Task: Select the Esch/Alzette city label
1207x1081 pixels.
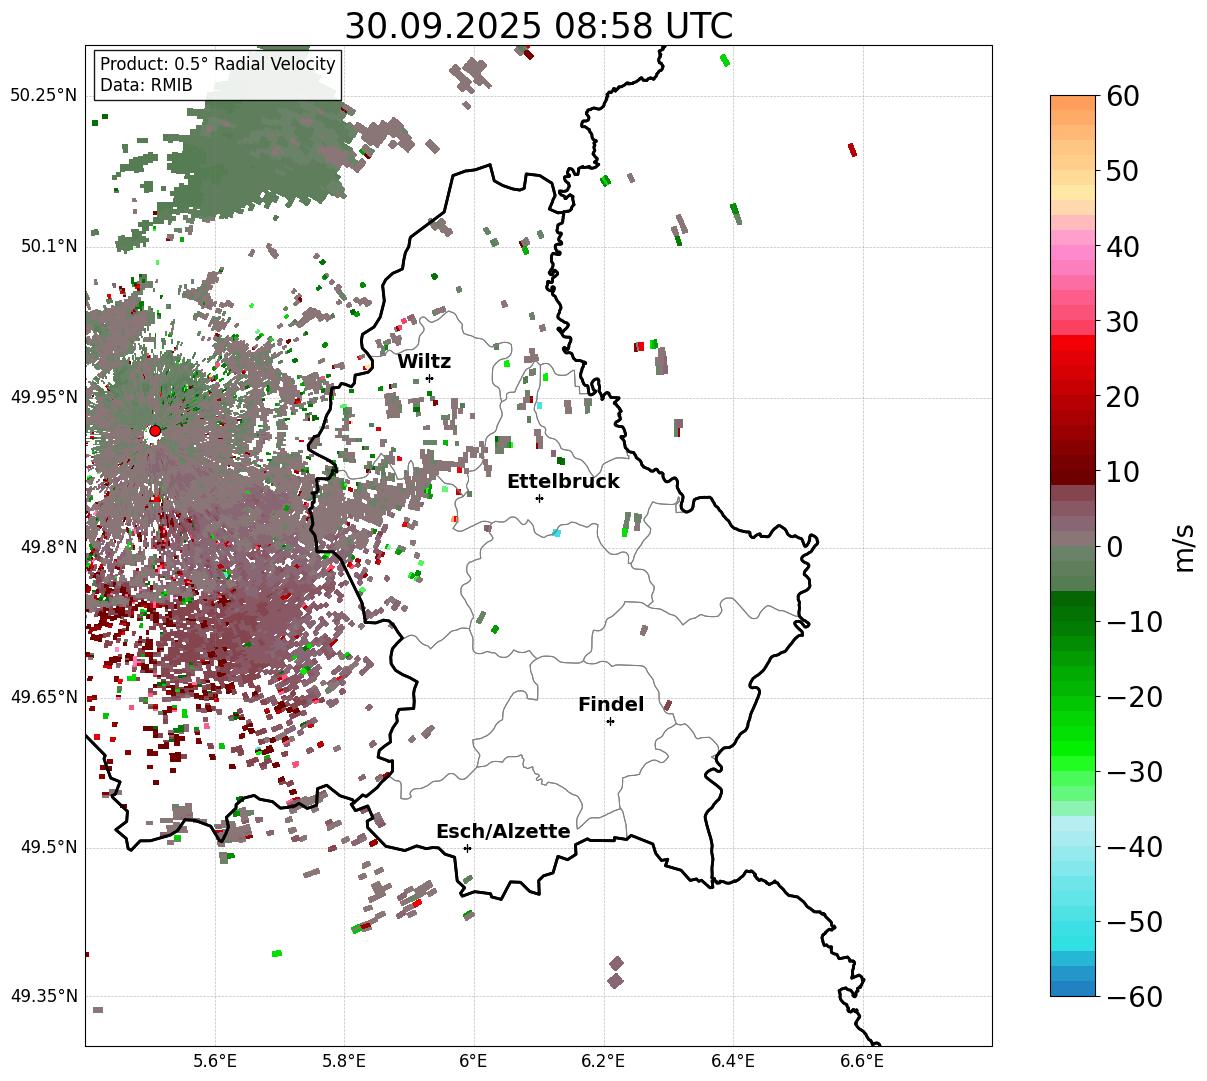Action: (503, 832)
